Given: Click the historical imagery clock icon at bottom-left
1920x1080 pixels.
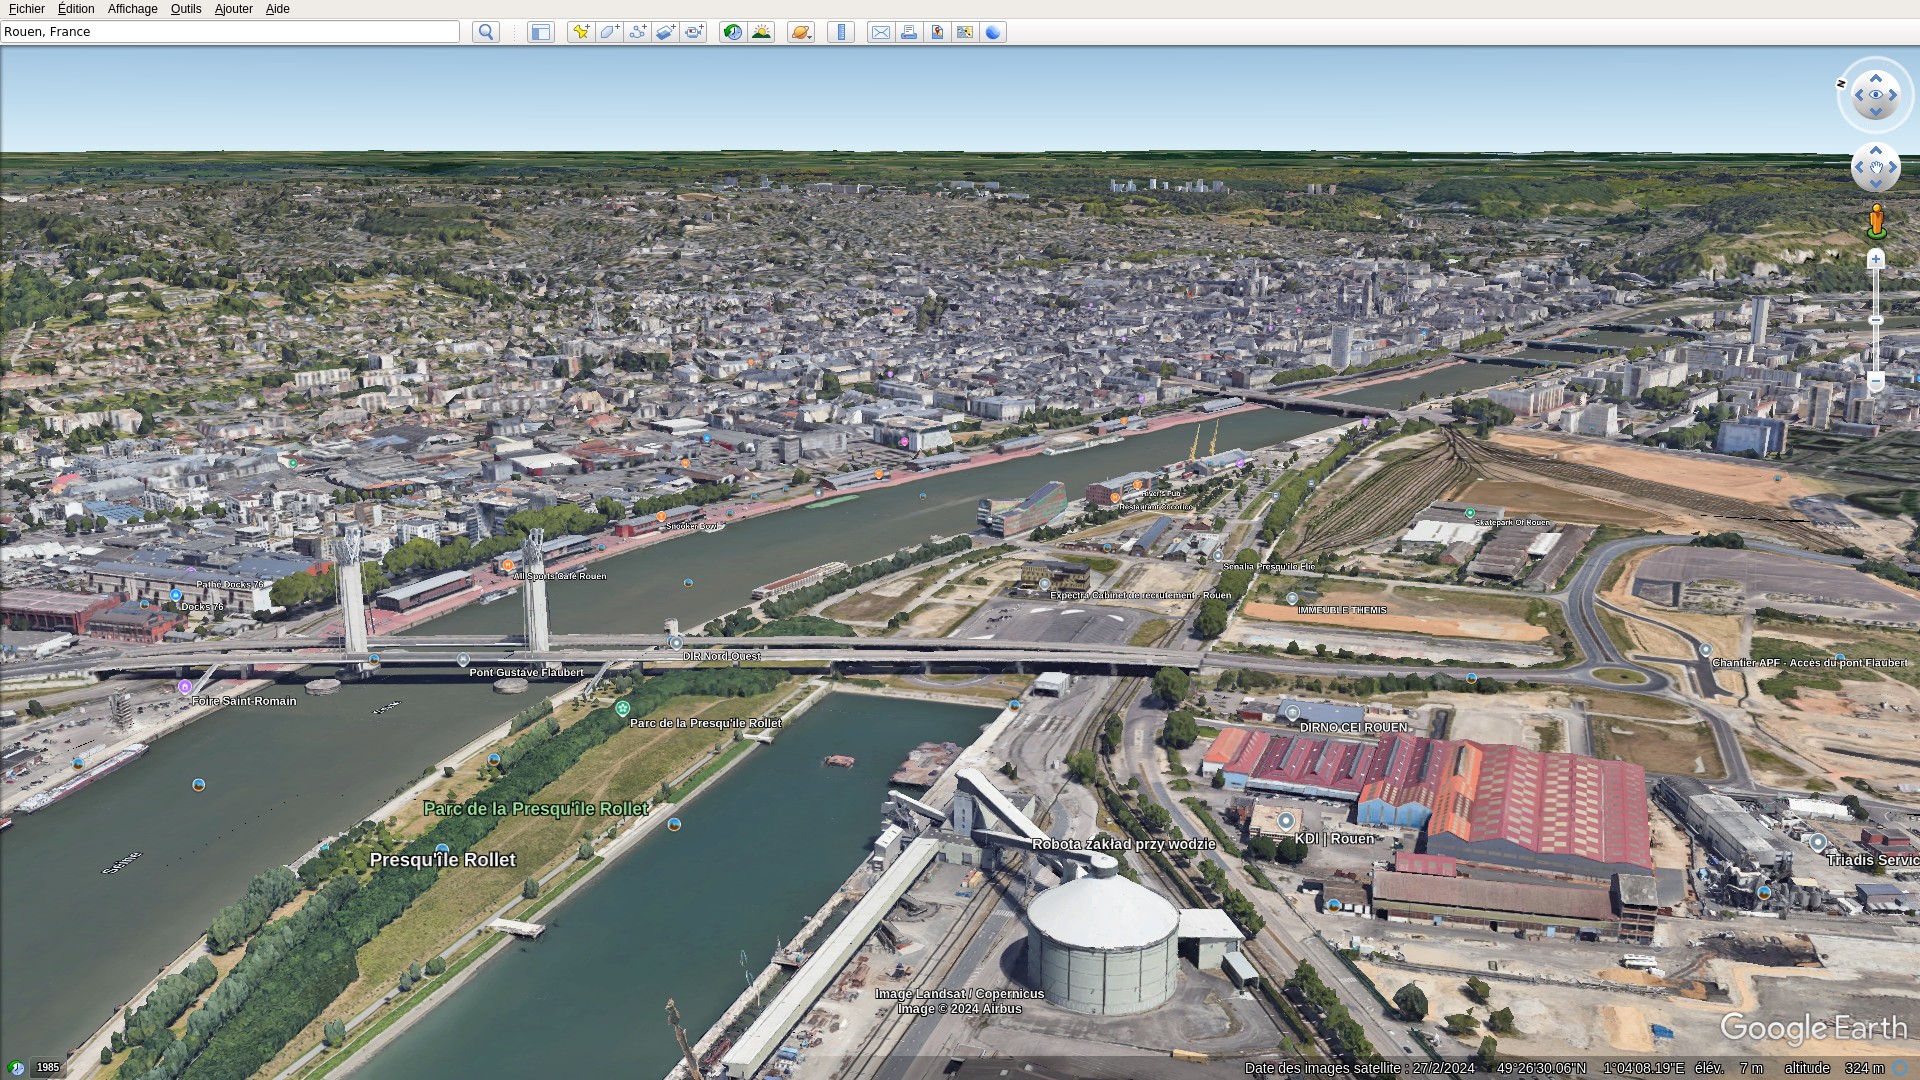Looking at the screenshot, I should coord(15,1067).
